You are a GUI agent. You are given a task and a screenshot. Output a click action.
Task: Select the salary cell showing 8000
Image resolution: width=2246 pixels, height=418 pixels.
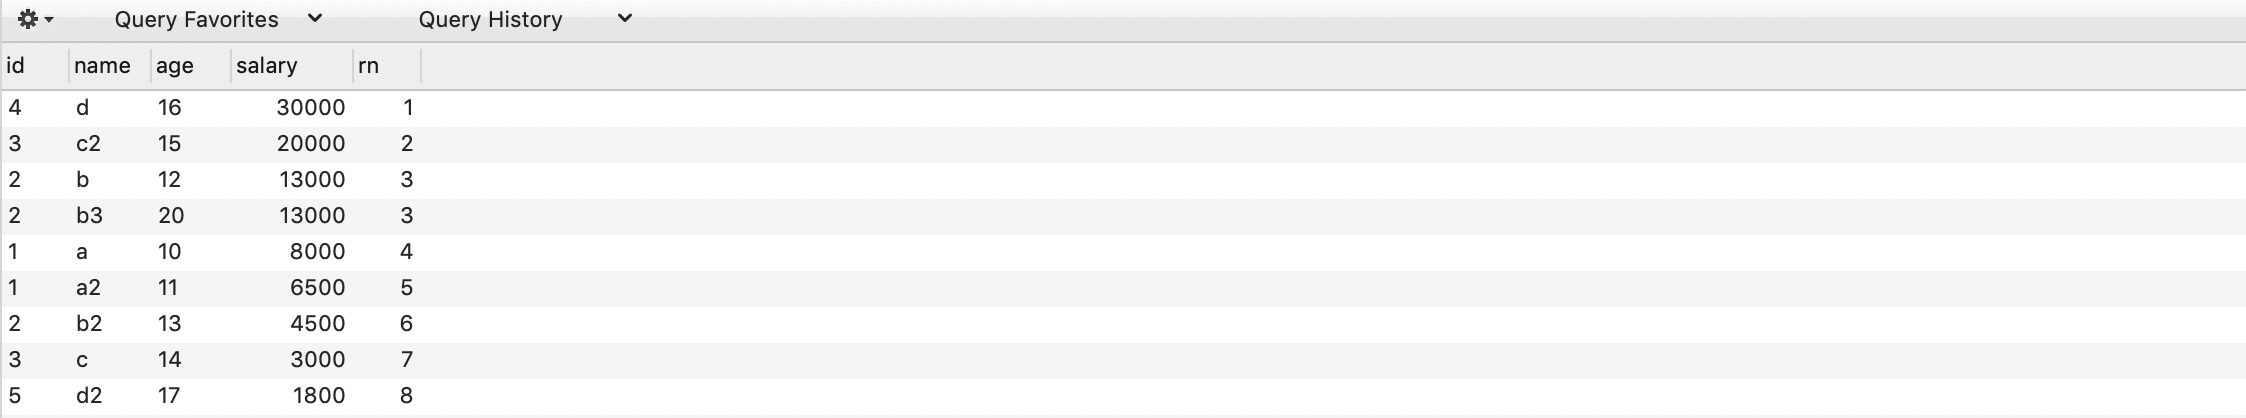tap(291, 252)
